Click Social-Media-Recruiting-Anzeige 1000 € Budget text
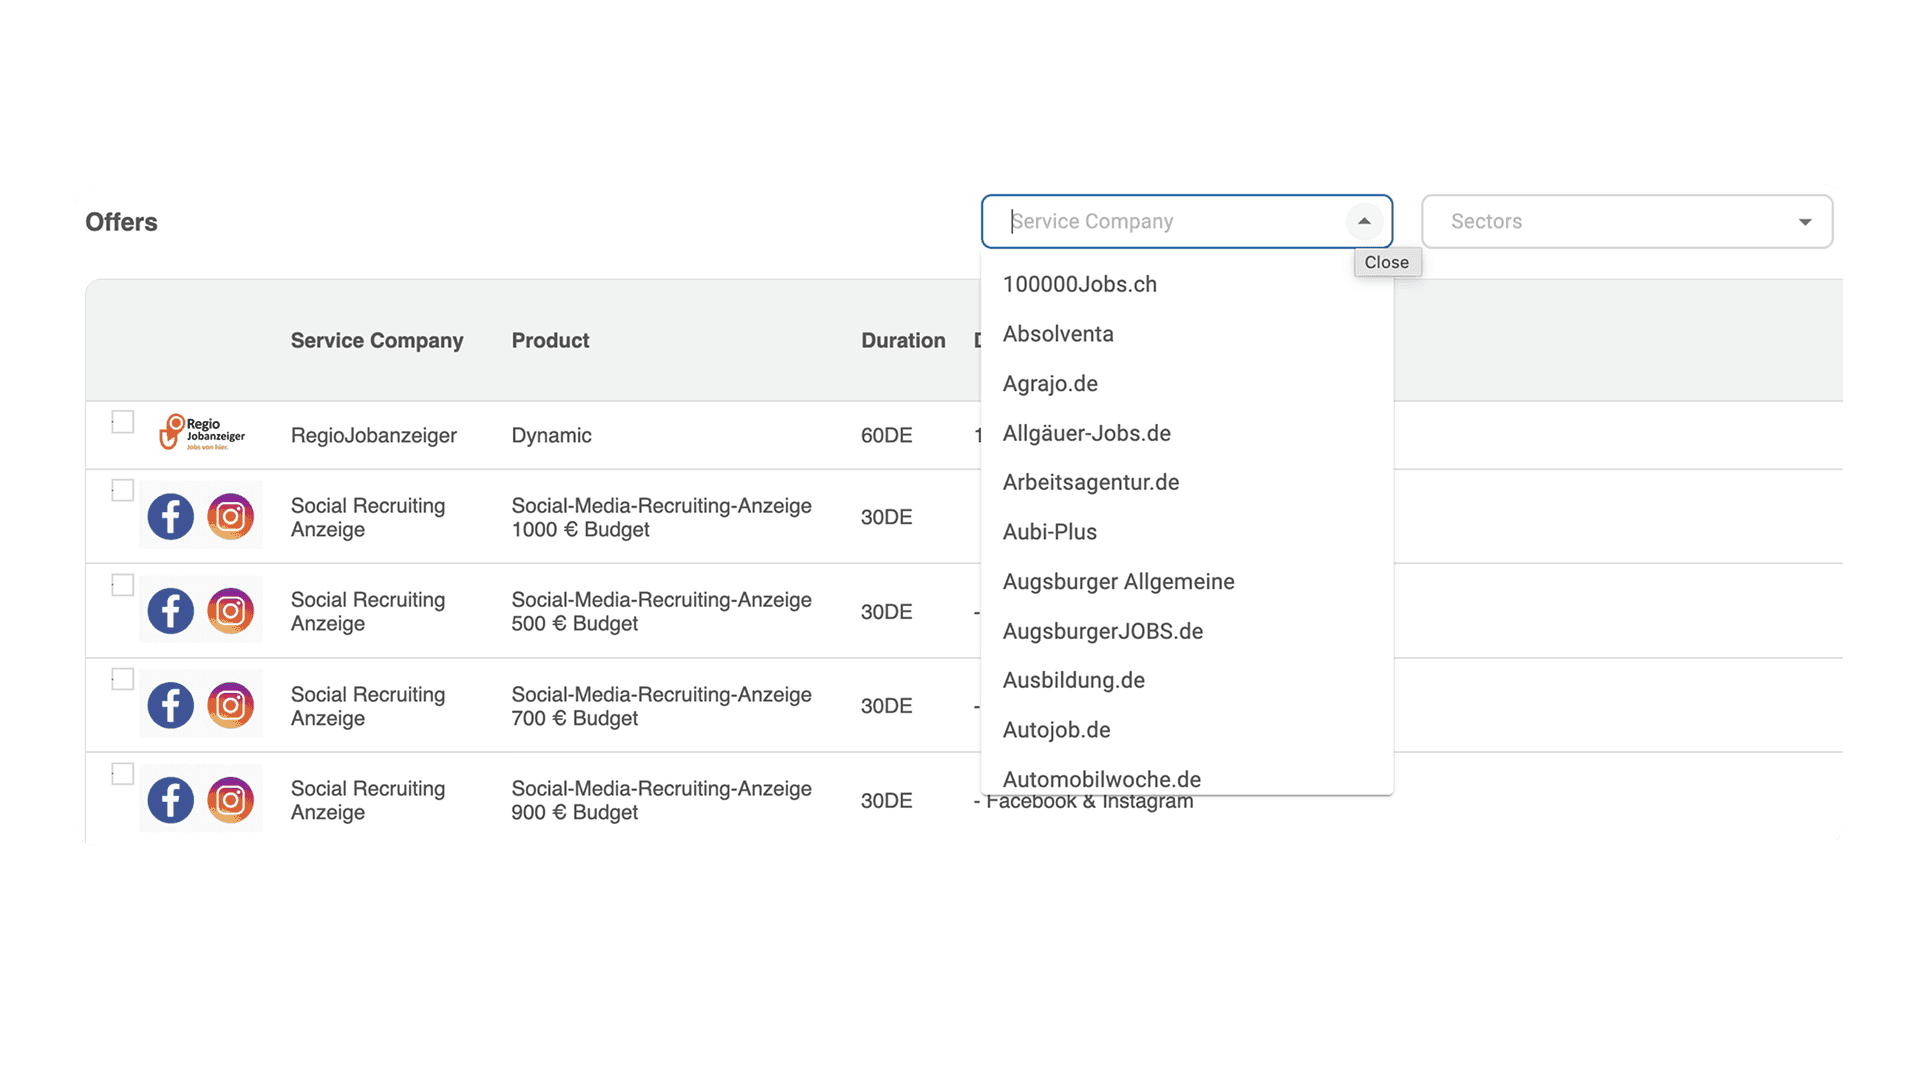Image resolution: width=1920 pixels, height=1080 pixels. point(661,517)
